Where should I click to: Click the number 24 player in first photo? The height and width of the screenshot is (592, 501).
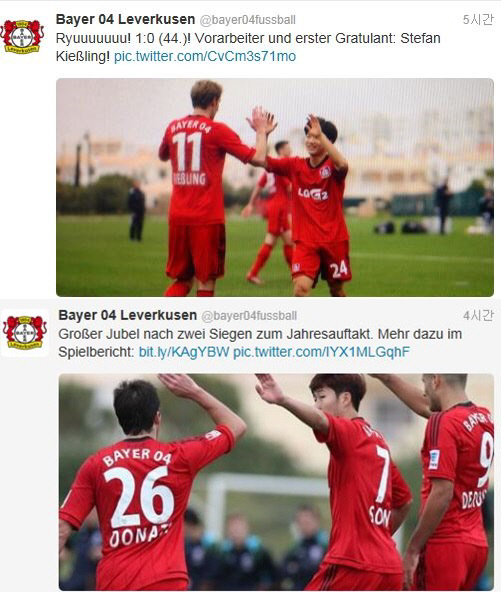pos(319,206)
